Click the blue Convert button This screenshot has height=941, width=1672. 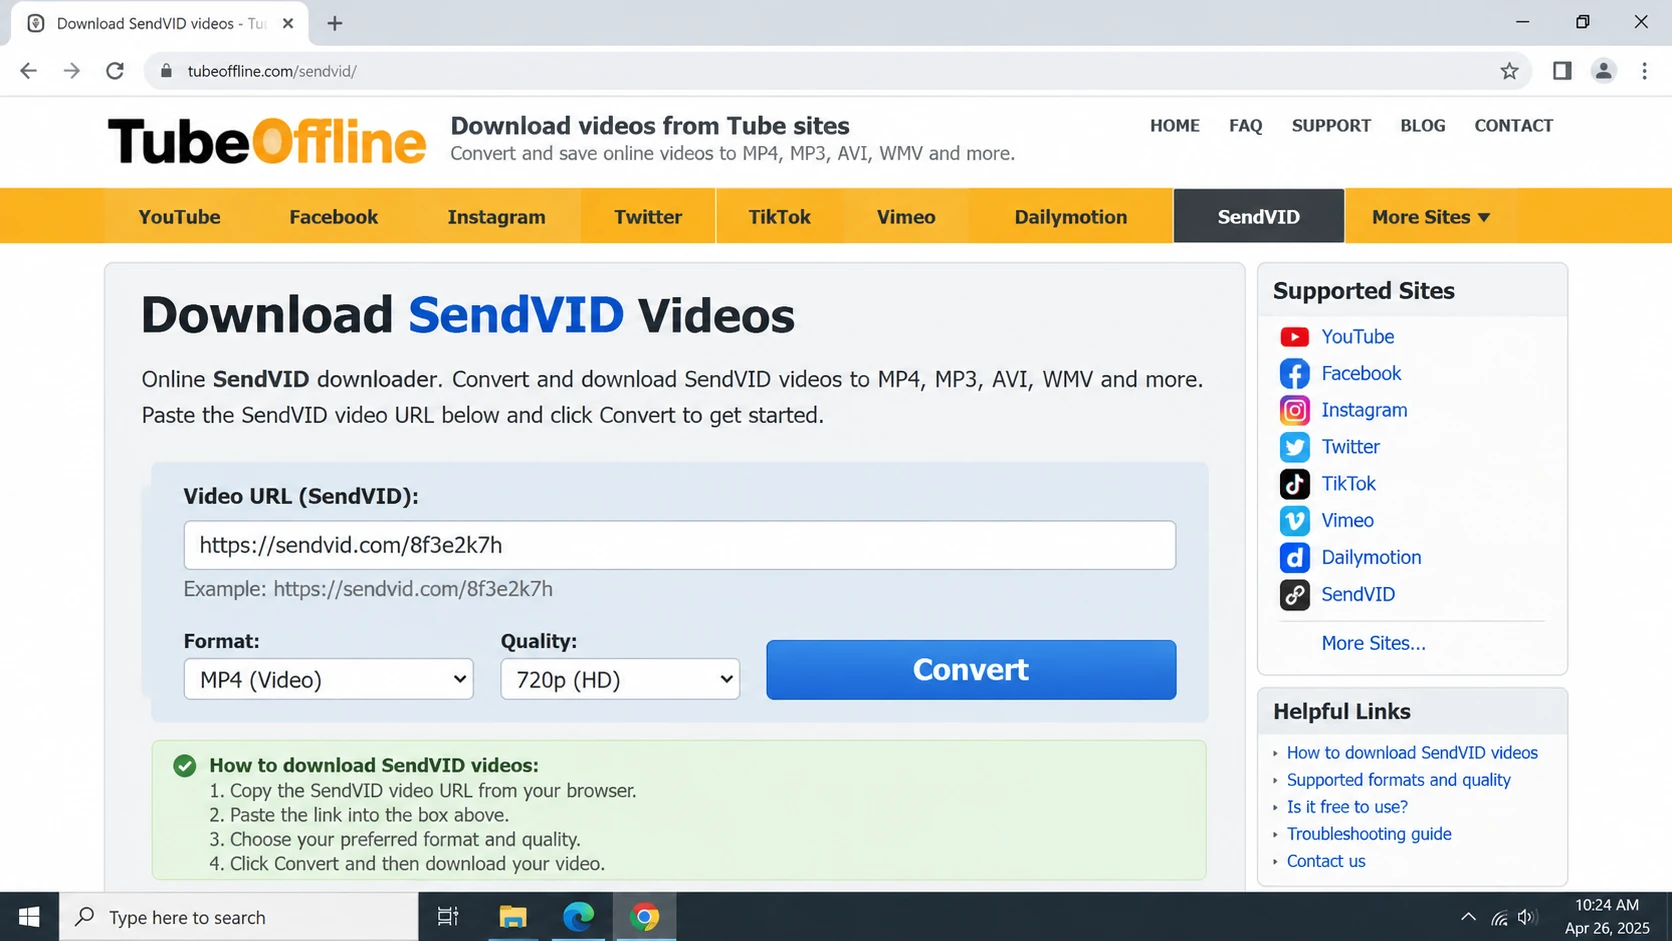tap(971, 670)
